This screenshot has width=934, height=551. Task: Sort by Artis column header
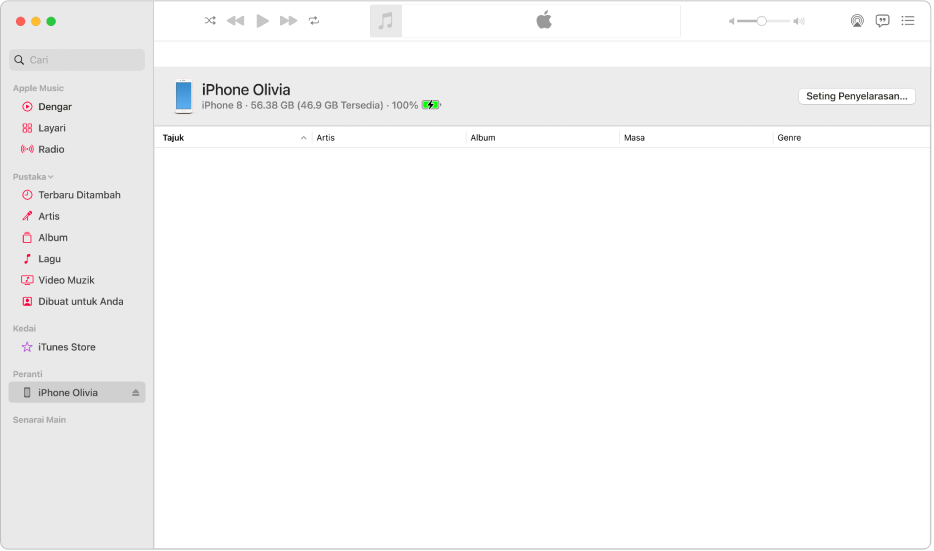click(388, 138)
